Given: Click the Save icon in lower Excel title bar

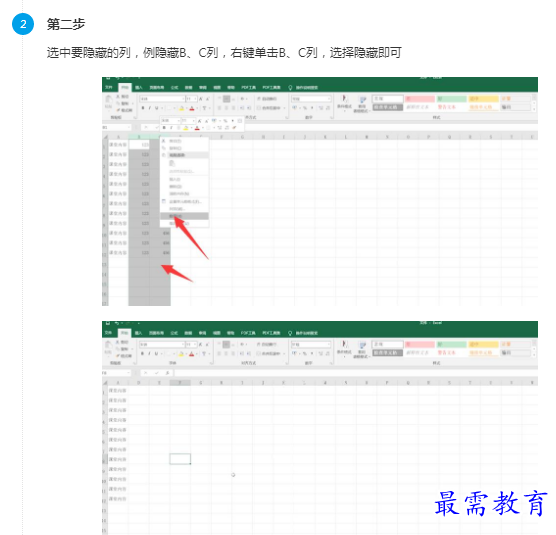Looking at the screenshot, I should tap(108, 323).
